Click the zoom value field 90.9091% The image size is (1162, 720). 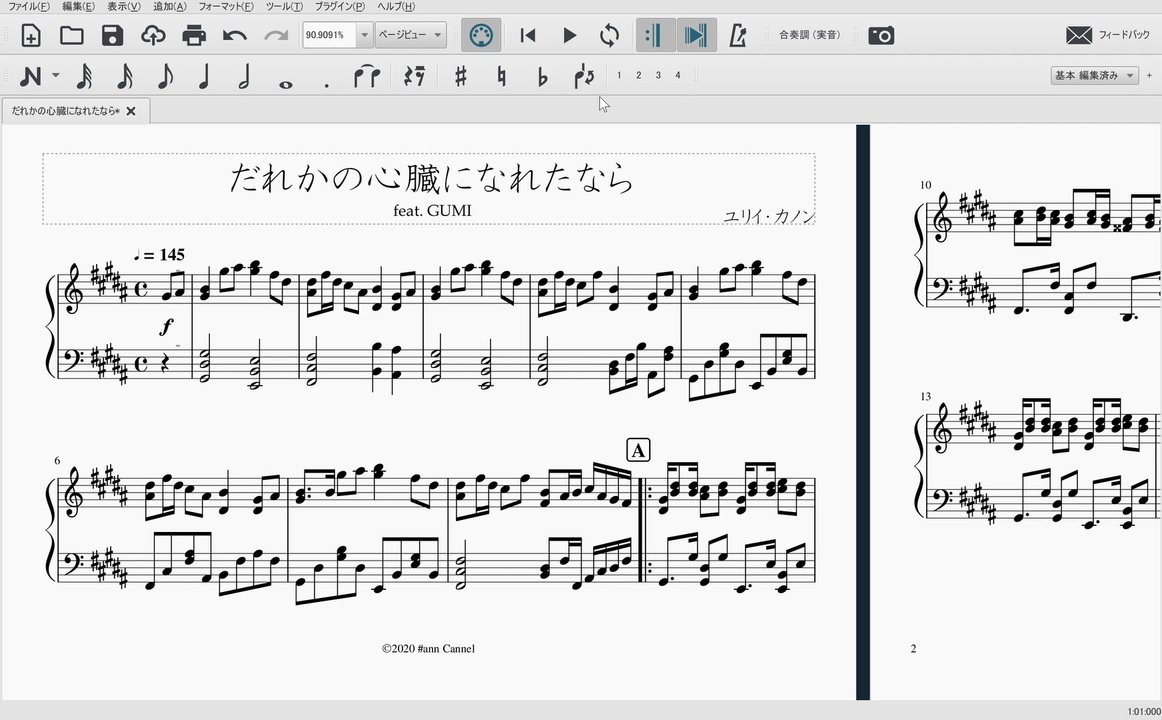(x=329, y=35)
